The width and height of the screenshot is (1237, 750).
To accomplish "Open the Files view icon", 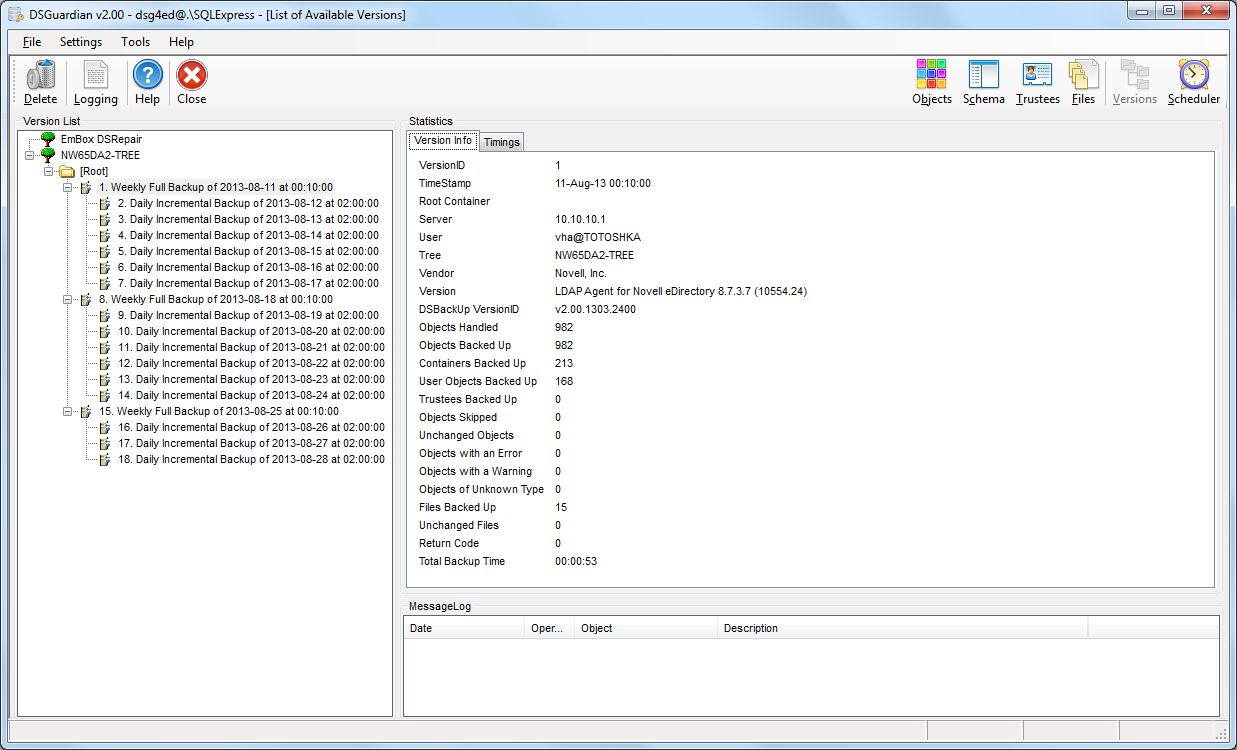I will pos(1083,75).
